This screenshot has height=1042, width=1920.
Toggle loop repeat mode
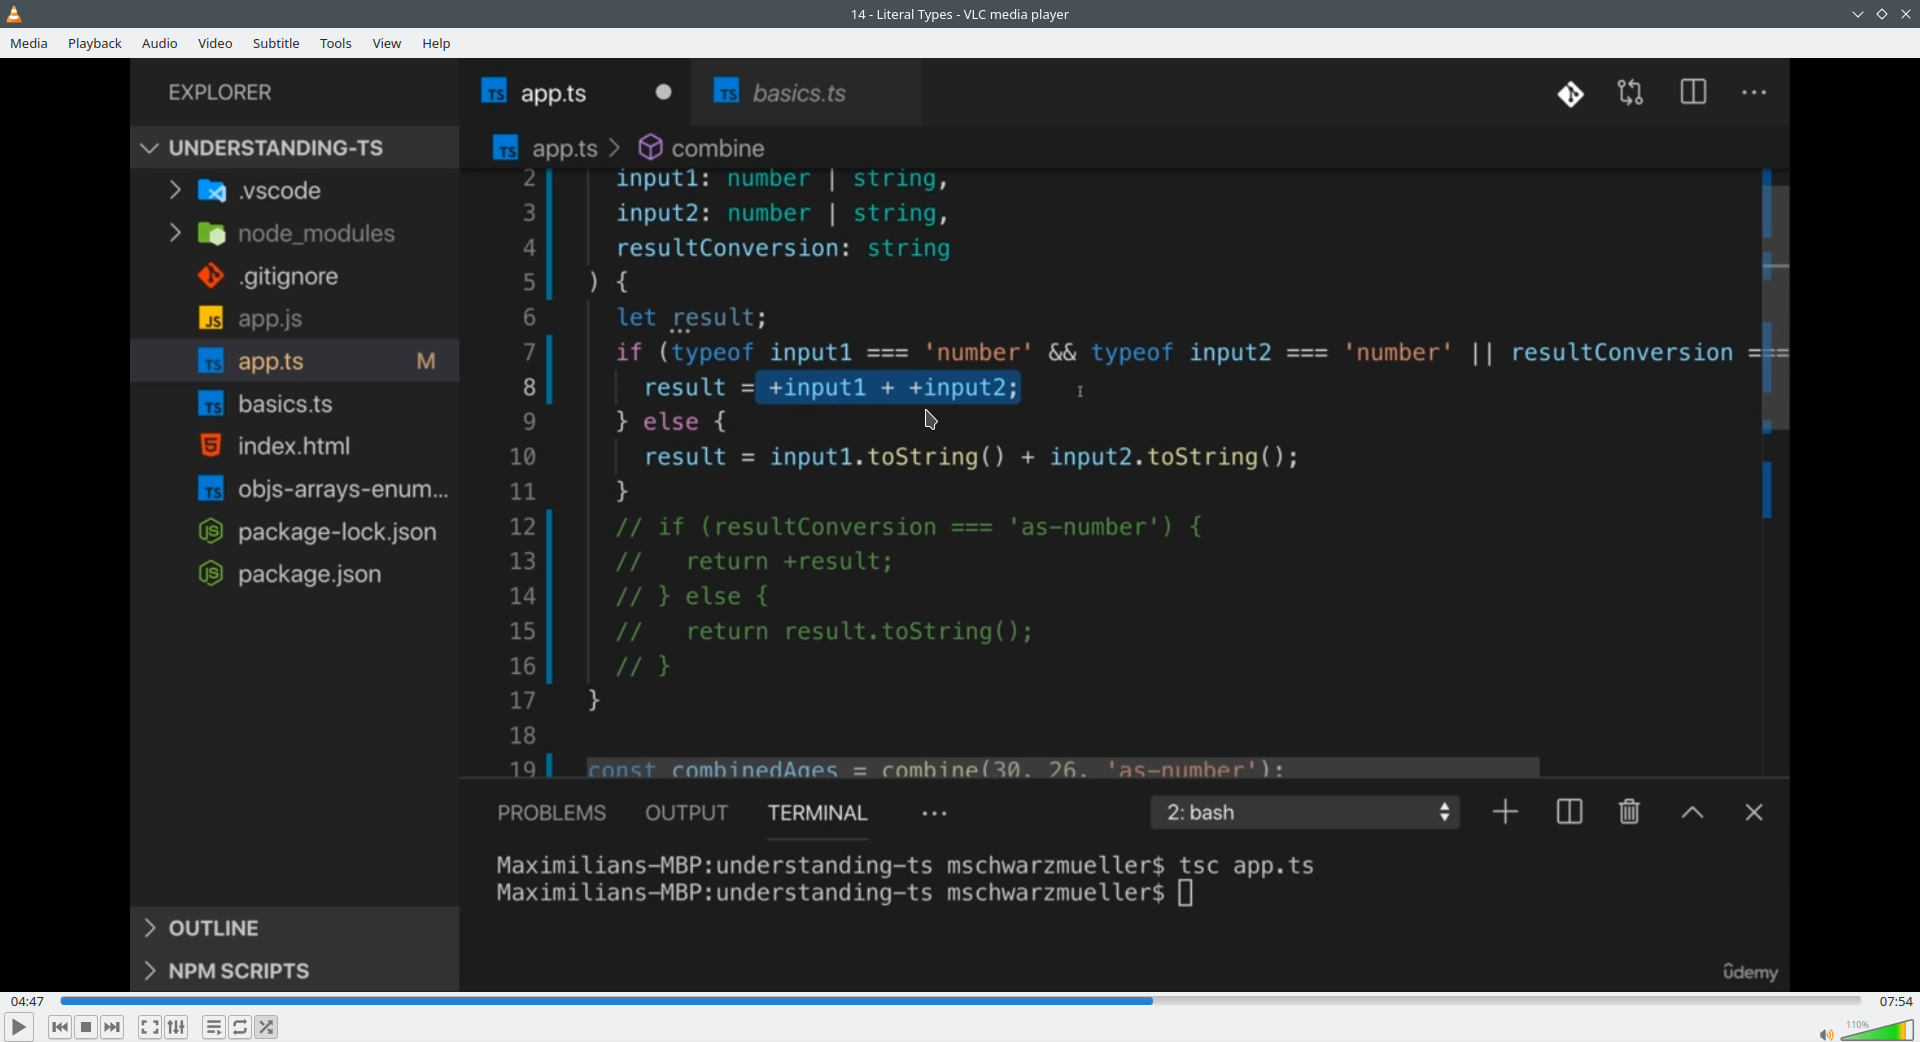241,1027
